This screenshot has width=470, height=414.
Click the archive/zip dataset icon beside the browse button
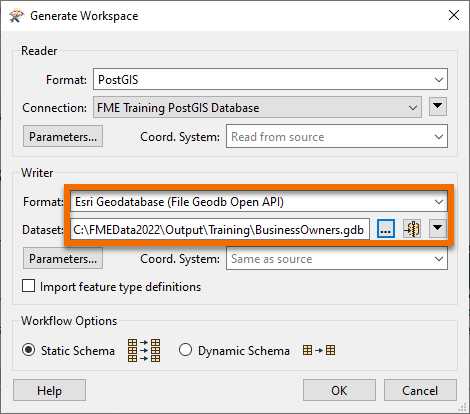tap(412, 229)
